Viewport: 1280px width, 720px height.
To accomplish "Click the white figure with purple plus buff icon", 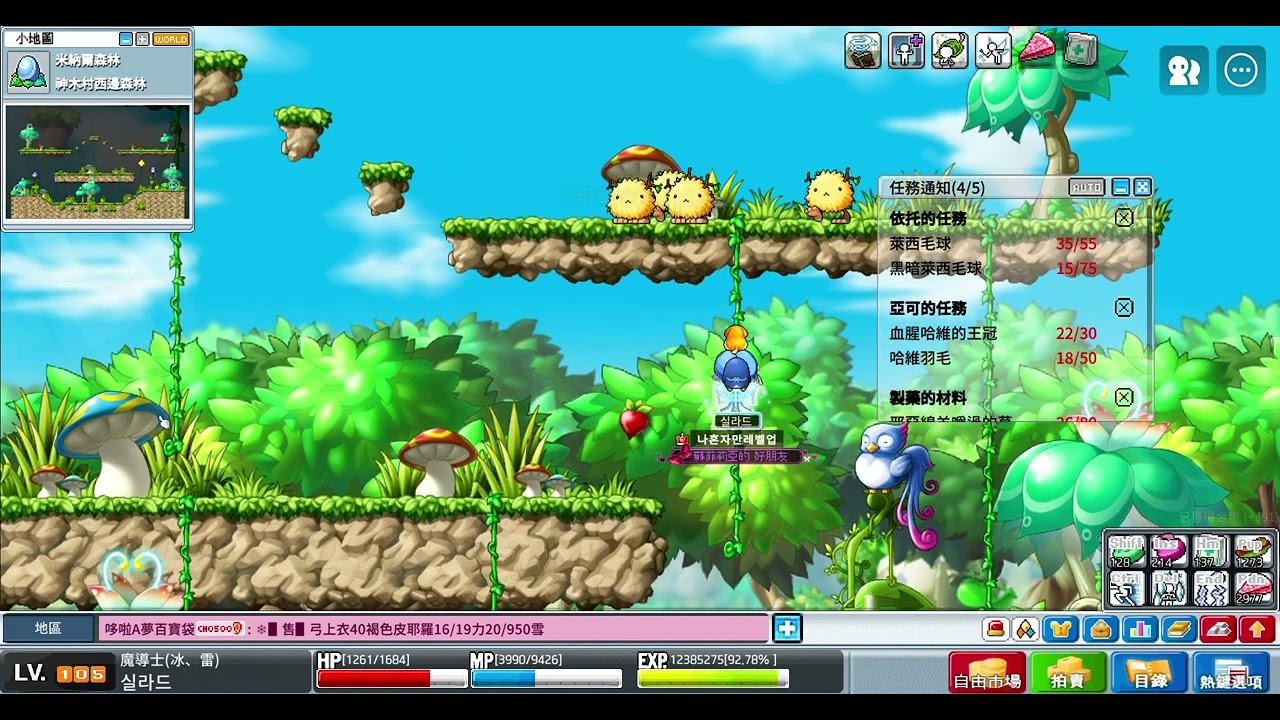I will pos(906,50).
